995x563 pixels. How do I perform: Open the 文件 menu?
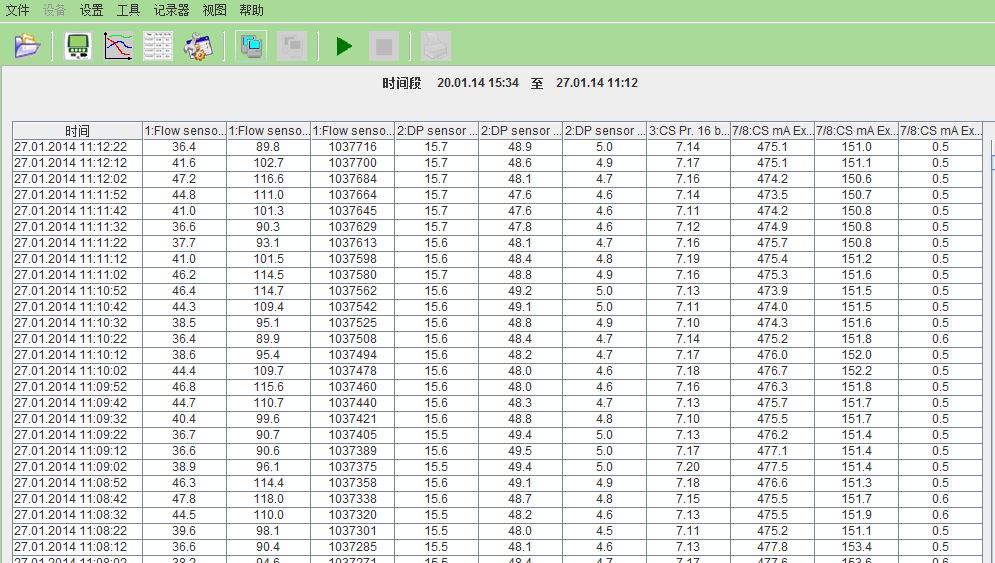click(x=18, y=10)
